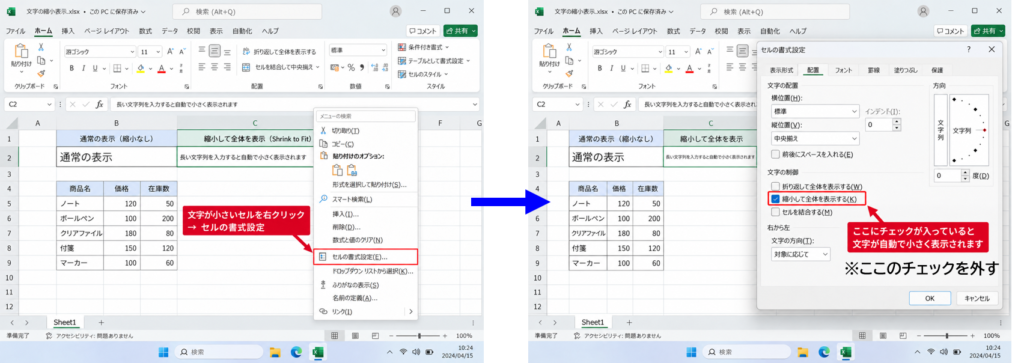1024x363 pixels.
Task: Open font size dropdown in left window
Action: point(159,52)
